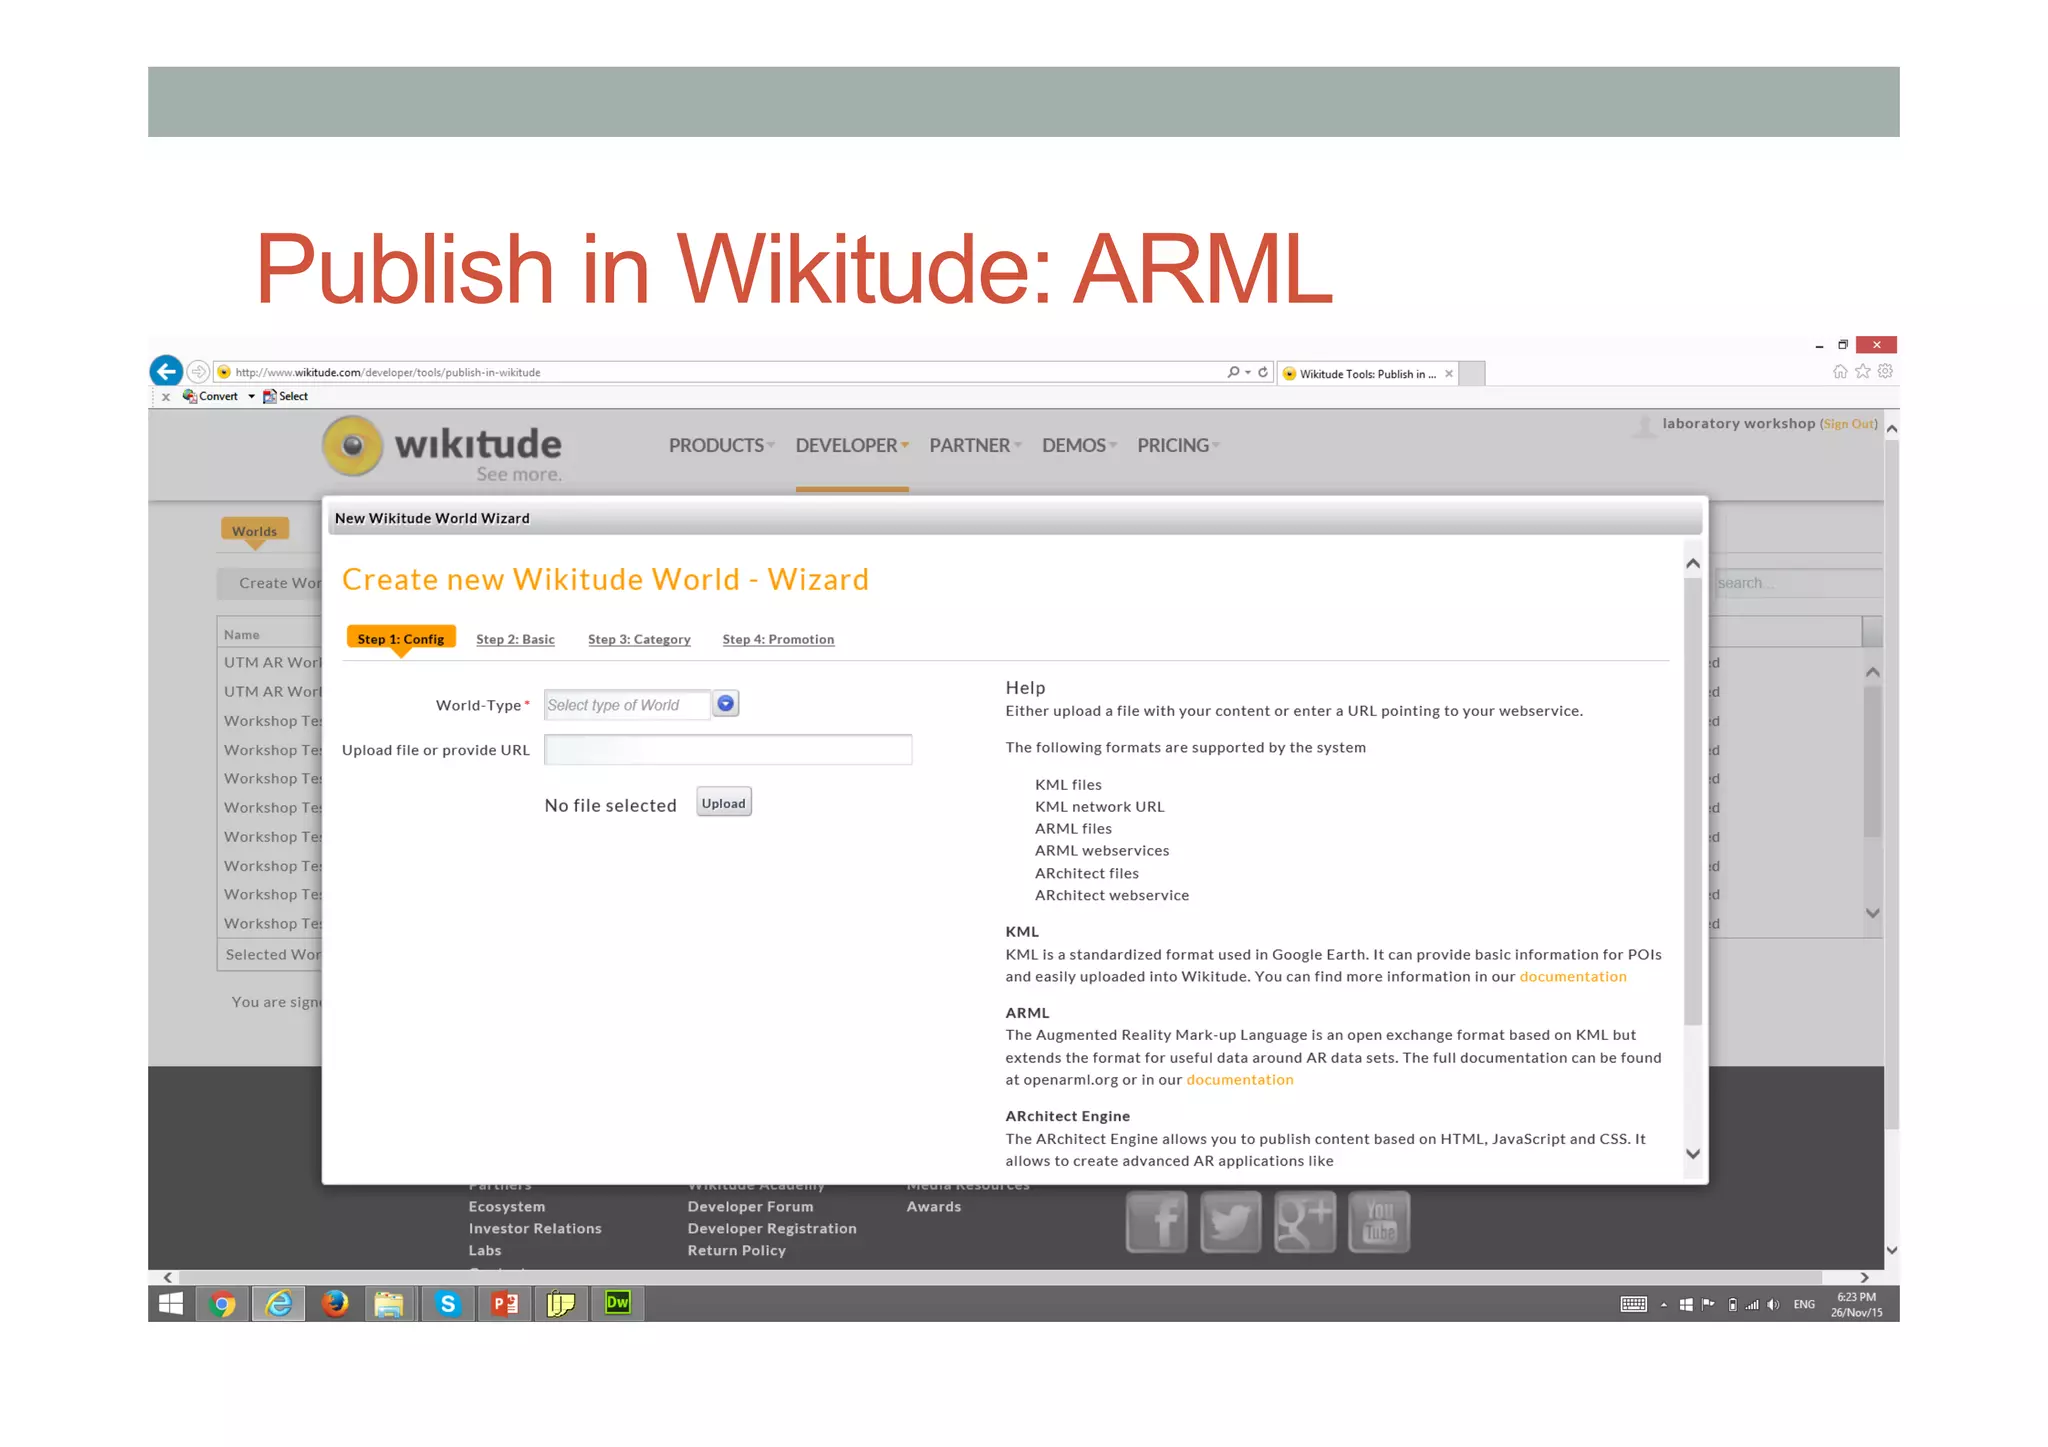This screenshot has width=2048, height=1447.
Task: Click the favorites star icon
Action: point(1862,372)
